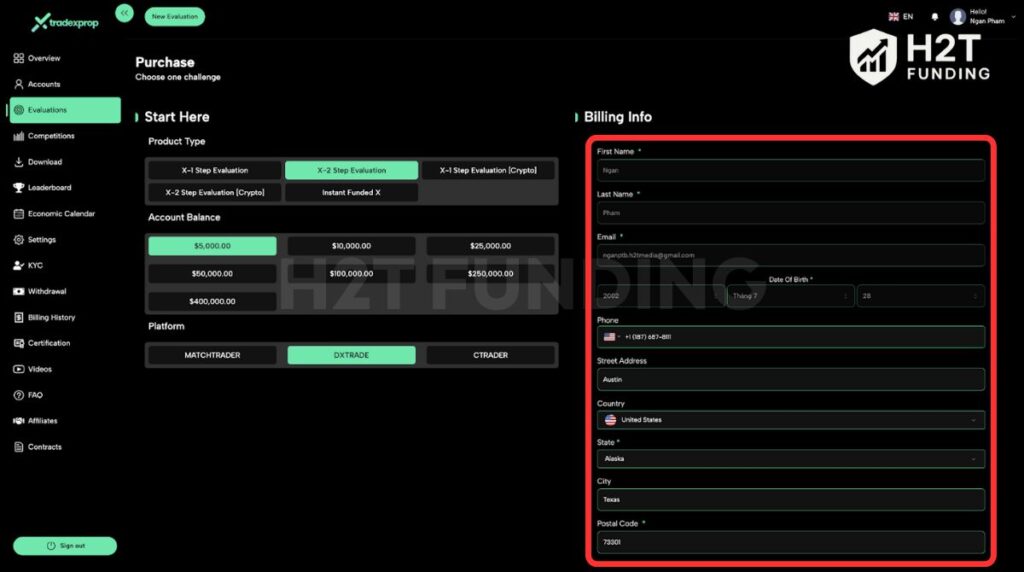The height and width of the screenshot is (572, 1024).
Task: Open notifications bell icon
Action: (935, 17)
